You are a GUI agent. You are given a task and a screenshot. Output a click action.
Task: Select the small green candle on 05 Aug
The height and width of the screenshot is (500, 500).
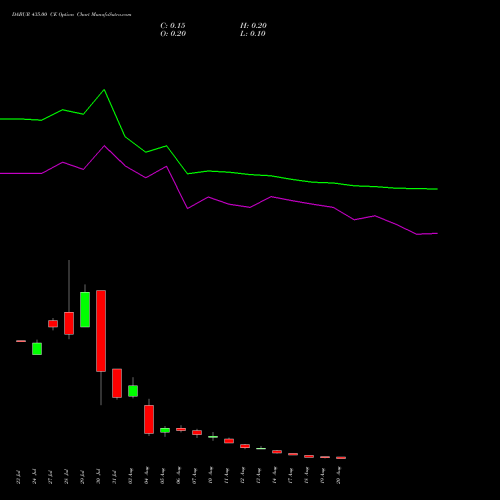tap(165, 430)
